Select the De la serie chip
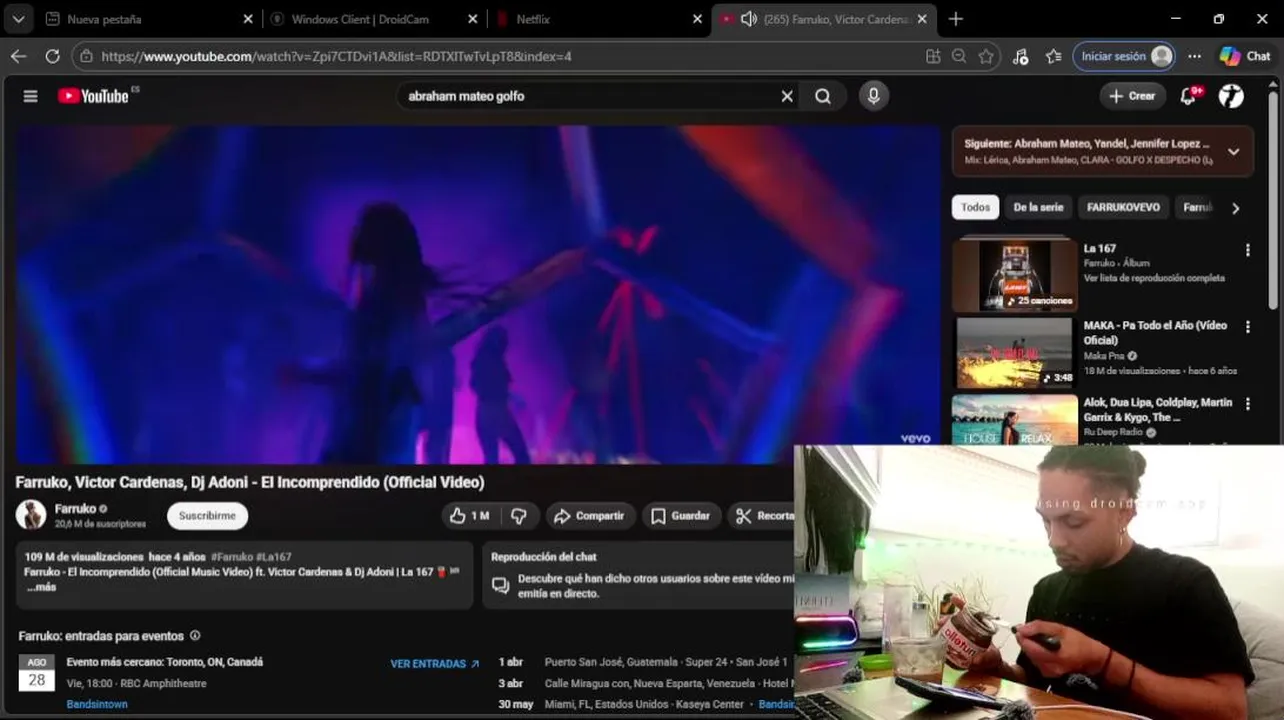 point(1038,208)
